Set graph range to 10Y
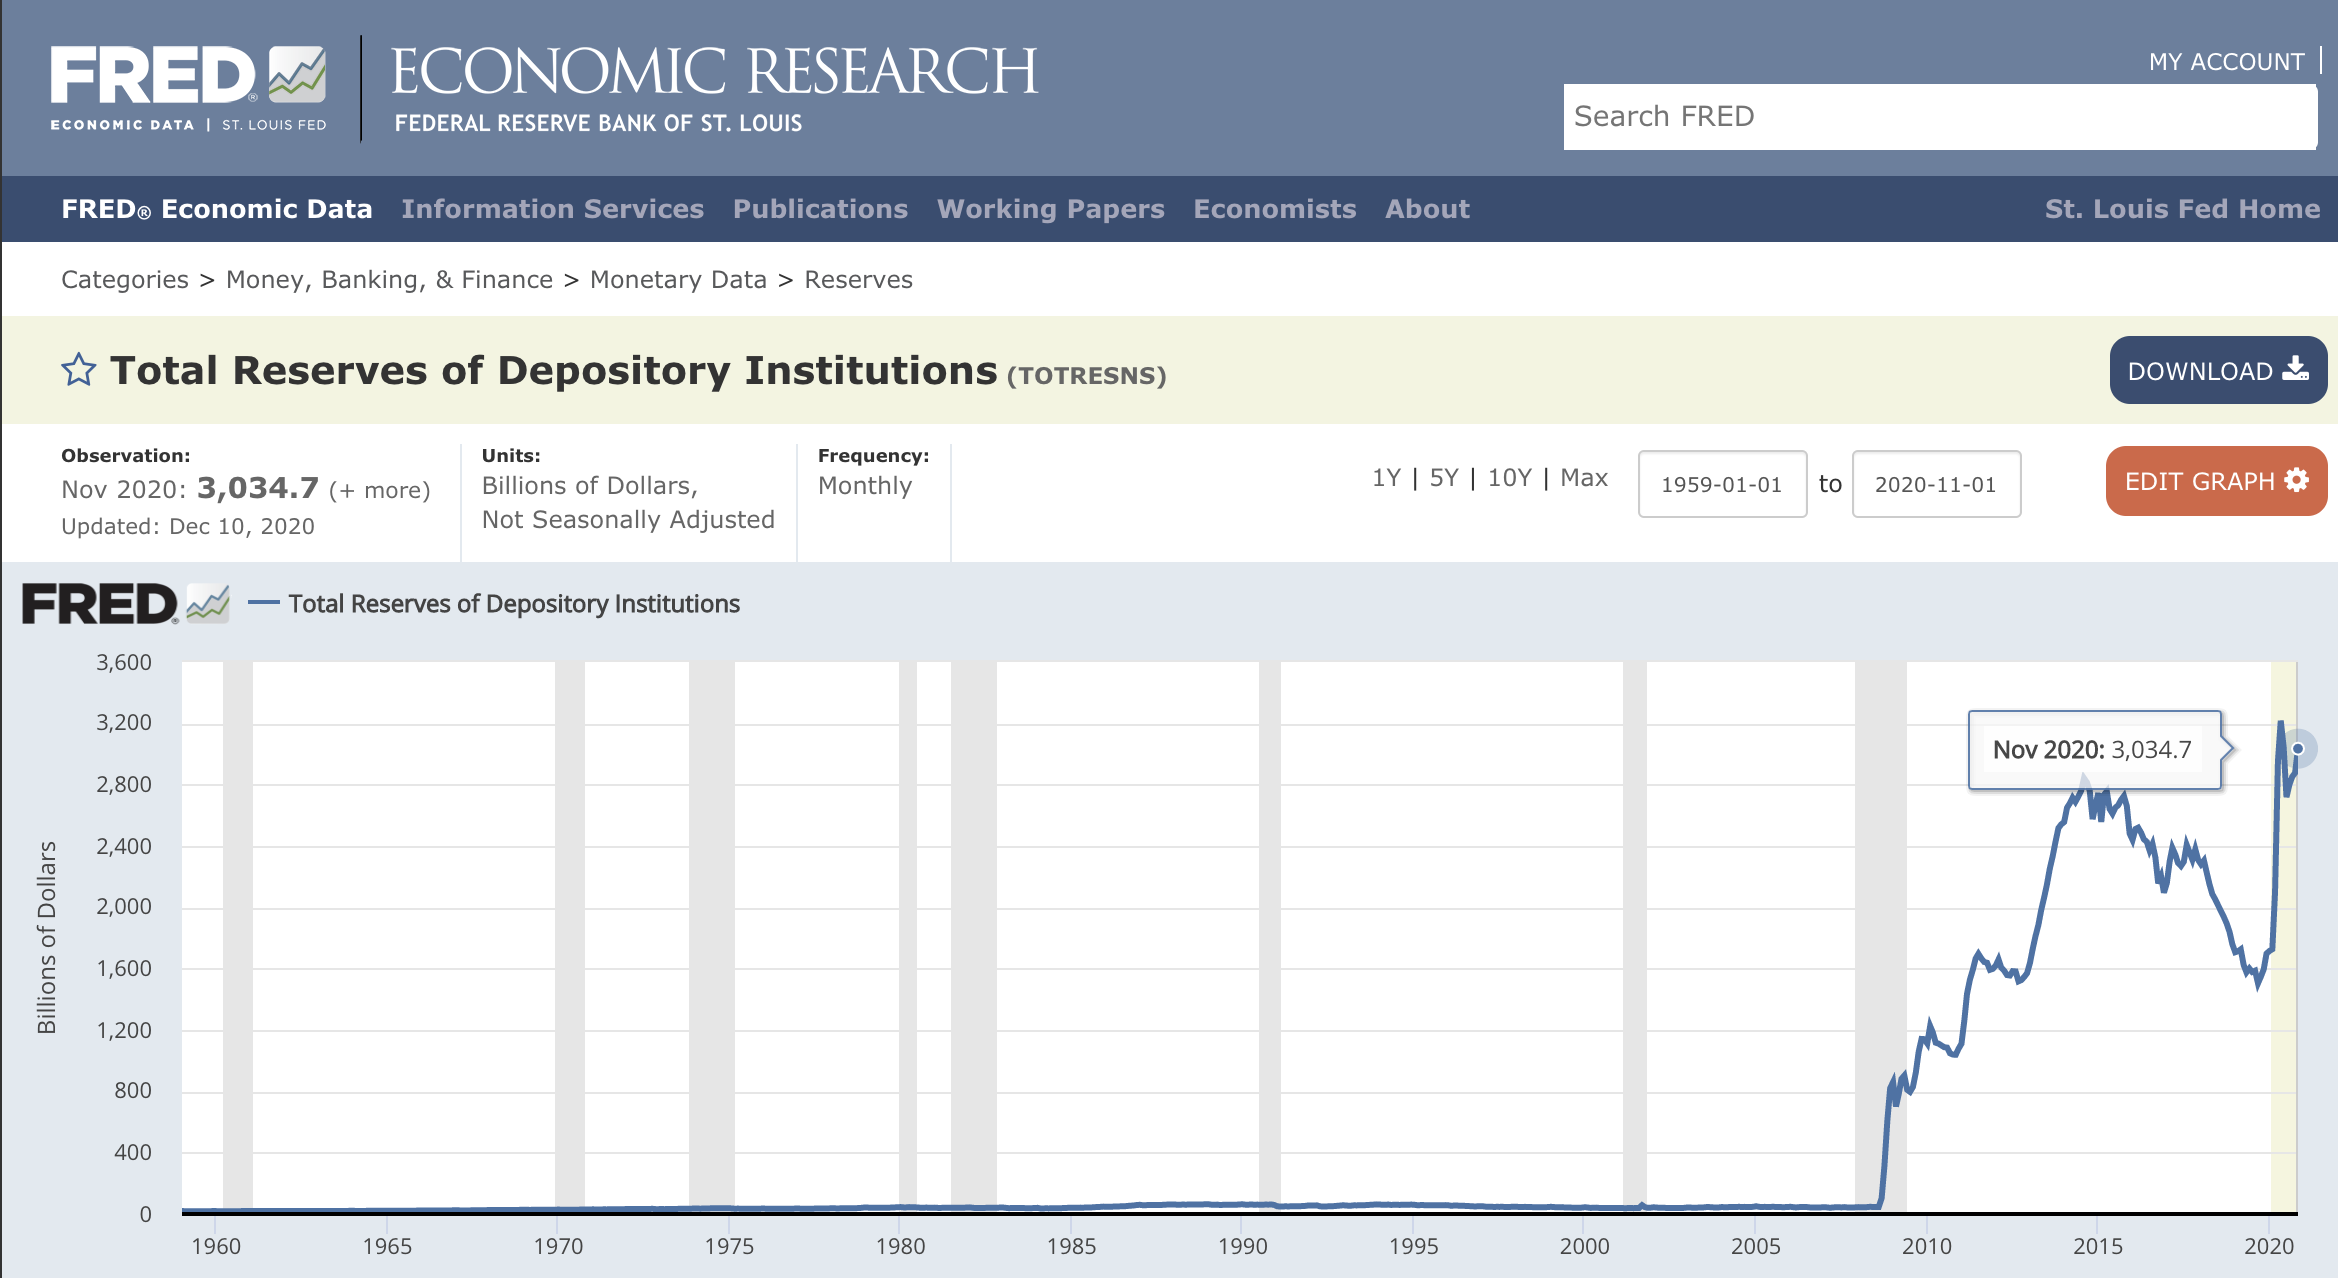Image resolution: width=2338 pixels, height=1278 pixels. 1509,478
